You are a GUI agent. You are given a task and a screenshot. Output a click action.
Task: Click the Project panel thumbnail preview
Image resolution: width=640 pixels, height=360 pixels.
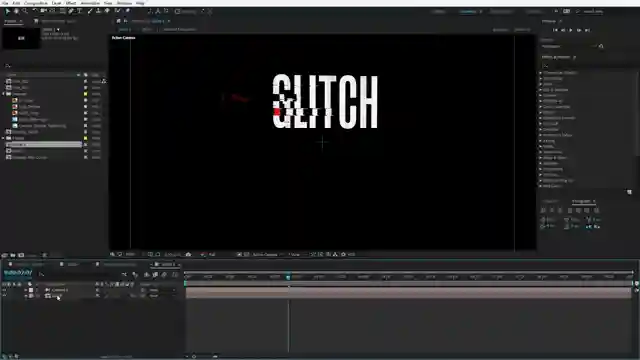point(21,38)
